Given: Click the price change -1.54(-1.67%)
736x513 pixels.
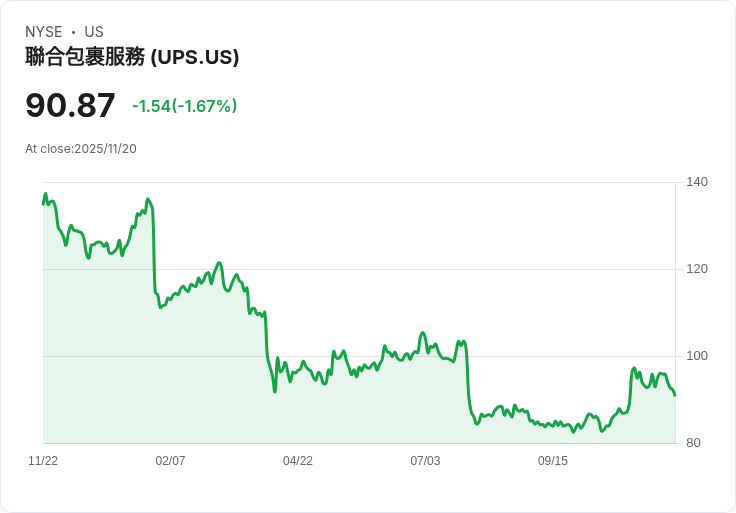Looking at the screenshot, I should pos(184,106).
